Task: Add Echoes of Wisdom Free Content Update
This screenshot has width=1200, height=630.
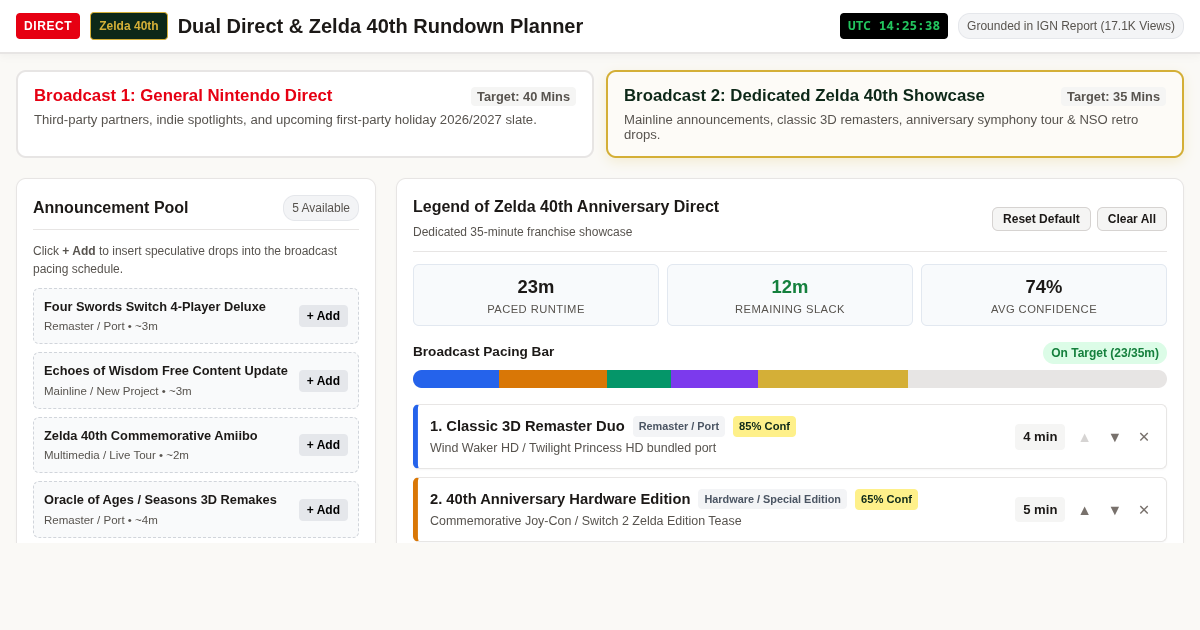Action: (x=323, y=381)
